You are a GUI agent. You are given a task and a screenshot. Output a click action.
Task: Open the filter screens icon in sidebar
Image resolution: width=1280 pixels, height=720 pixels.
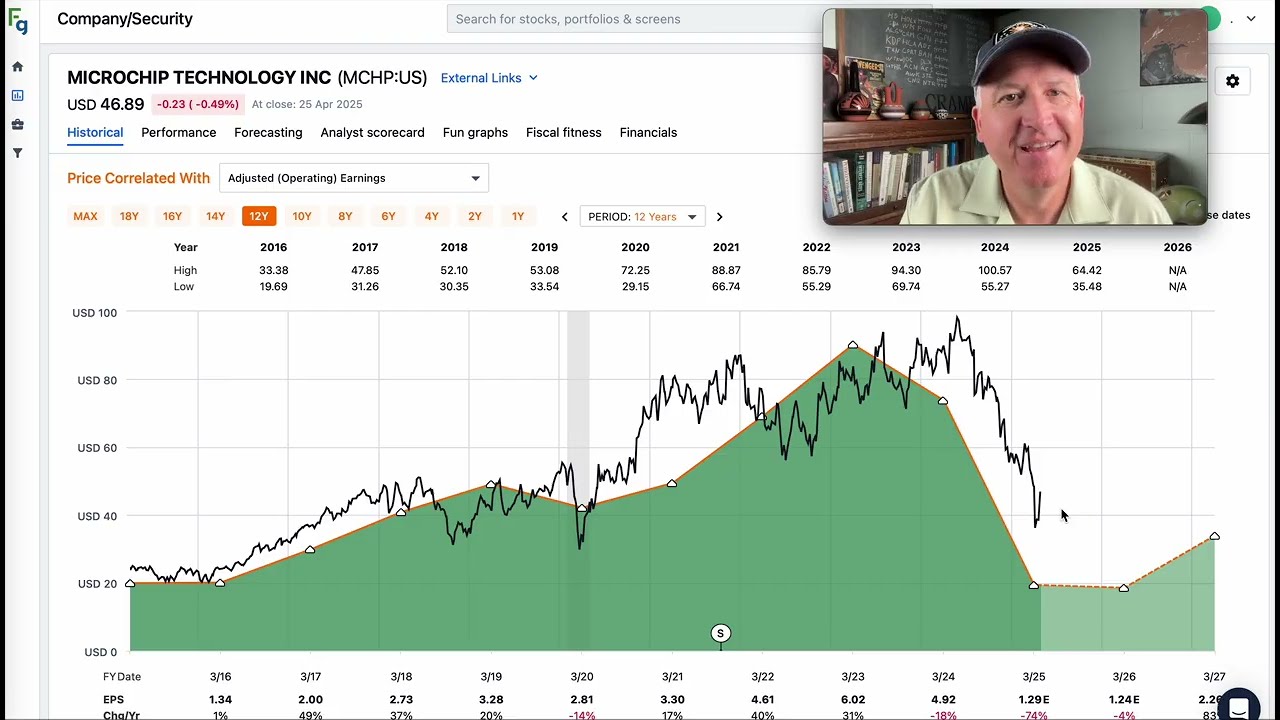17,153
